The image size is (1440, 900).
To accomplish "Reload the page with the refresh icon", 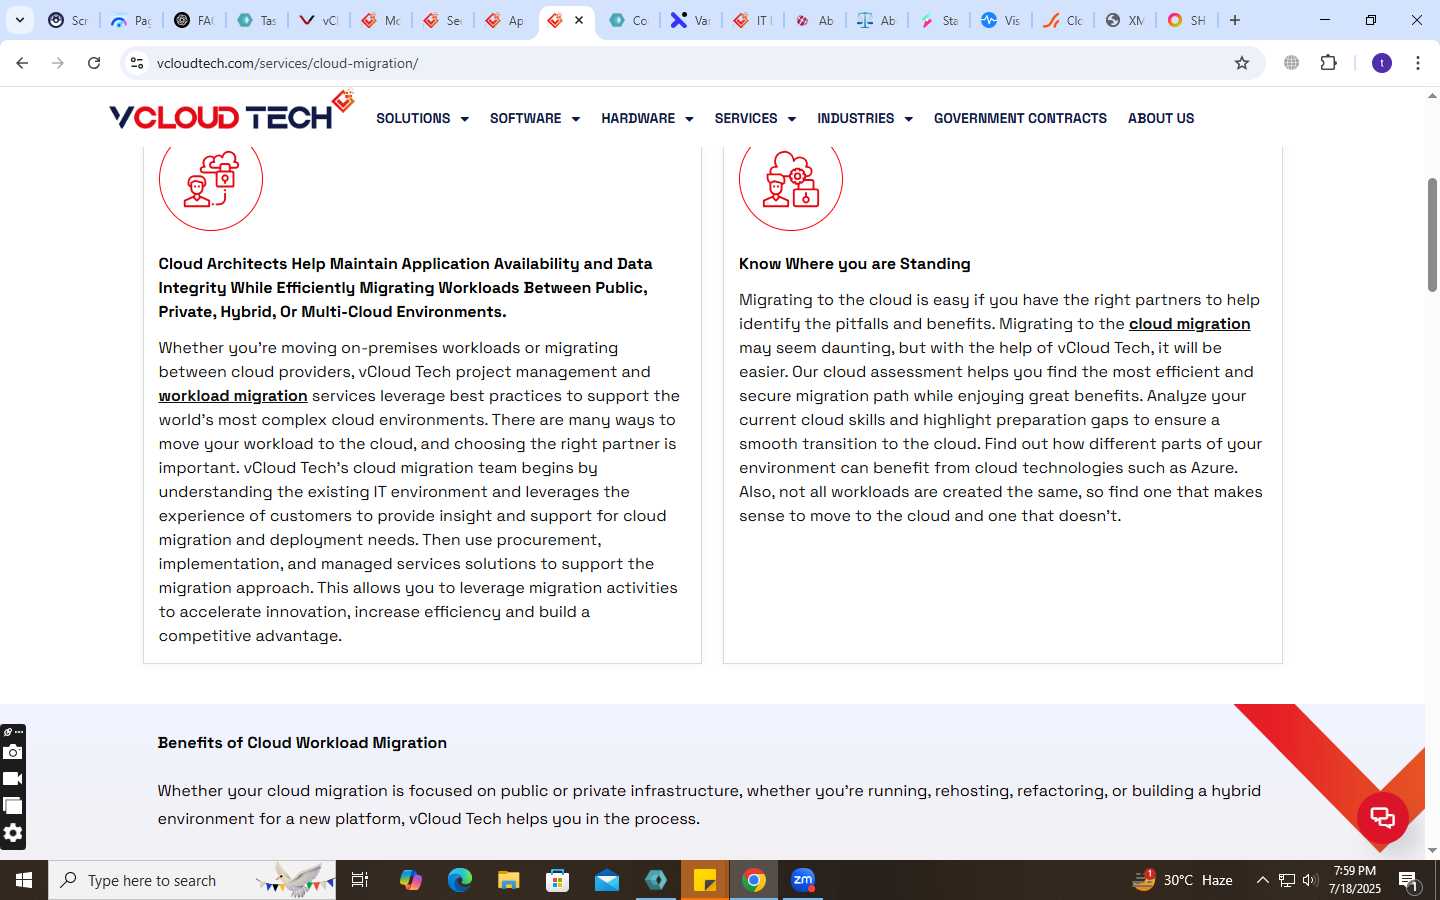I will [94, 63].
